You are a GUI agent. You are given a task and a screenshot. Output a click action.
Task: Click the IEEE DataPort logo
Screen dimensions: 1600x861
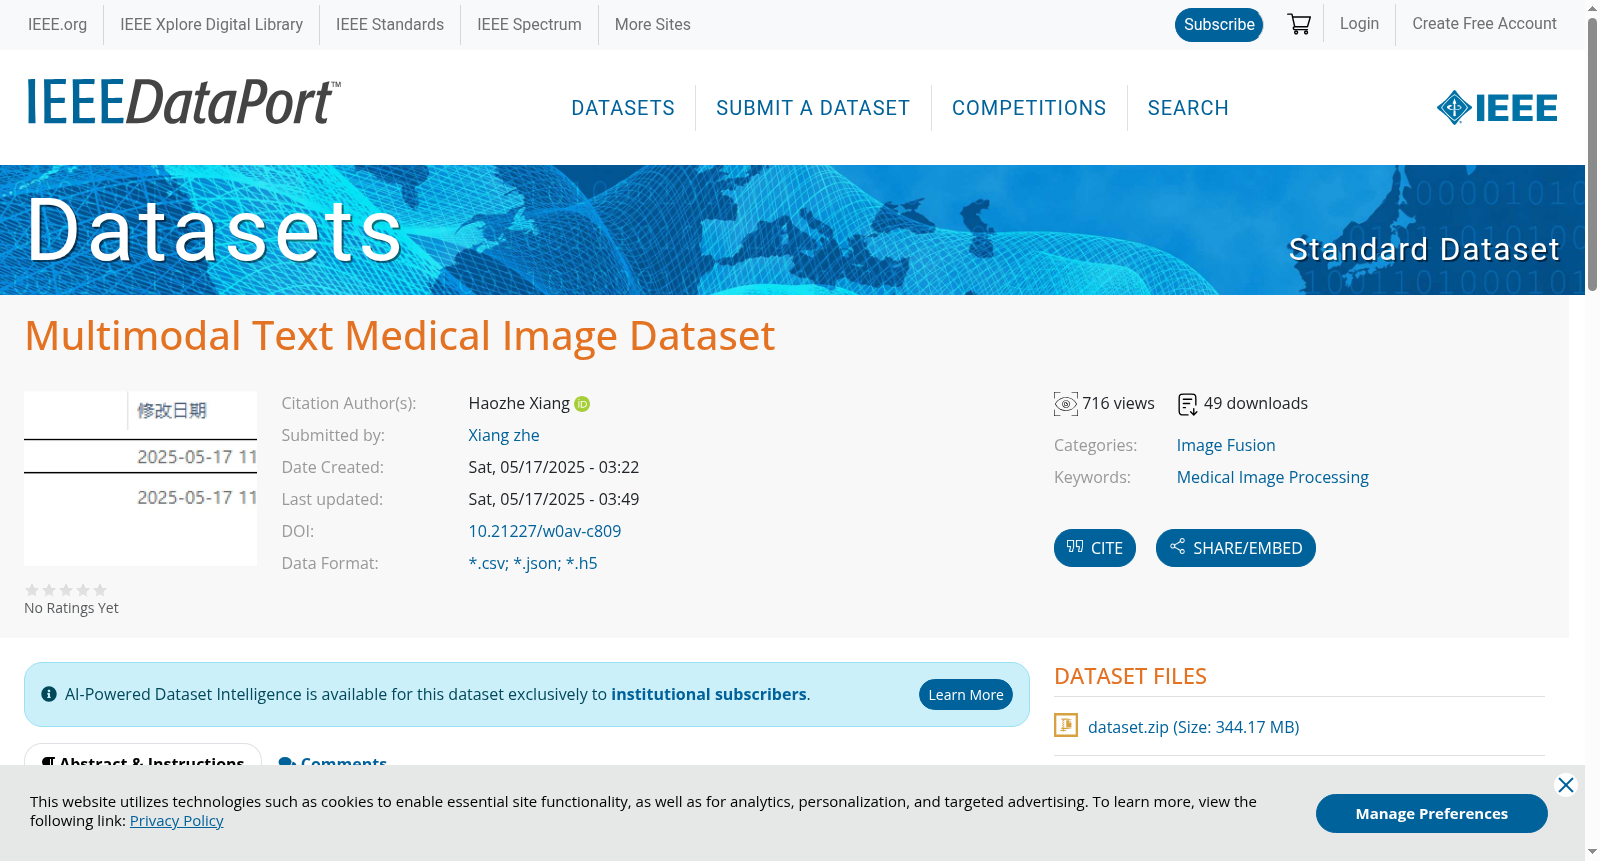pyautogui.click(x=183, y=103)
